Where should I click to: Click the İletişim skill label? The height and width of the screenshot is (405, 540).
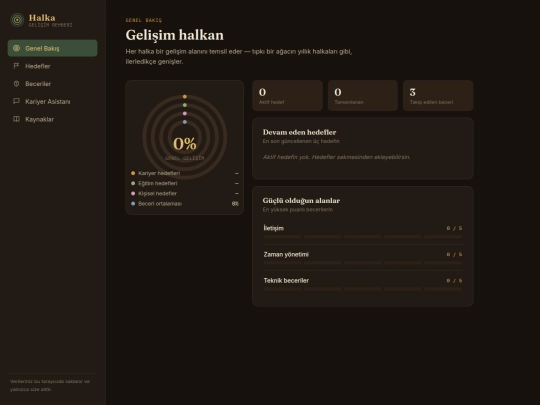point(274,228)
